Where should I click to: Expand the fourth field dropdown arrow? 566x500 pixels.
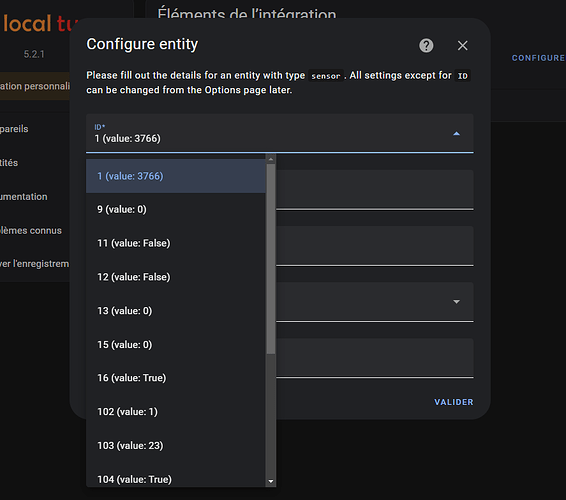(456, 302)
